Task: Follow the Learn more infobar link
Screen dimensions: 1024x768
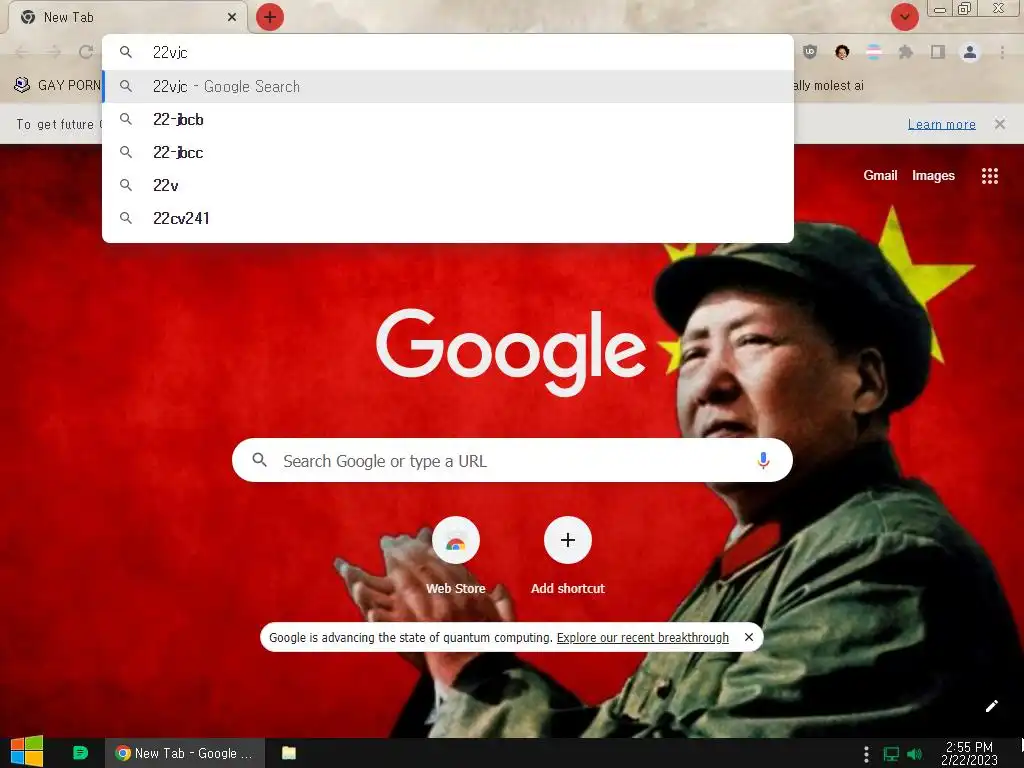Action: (941, 124)
